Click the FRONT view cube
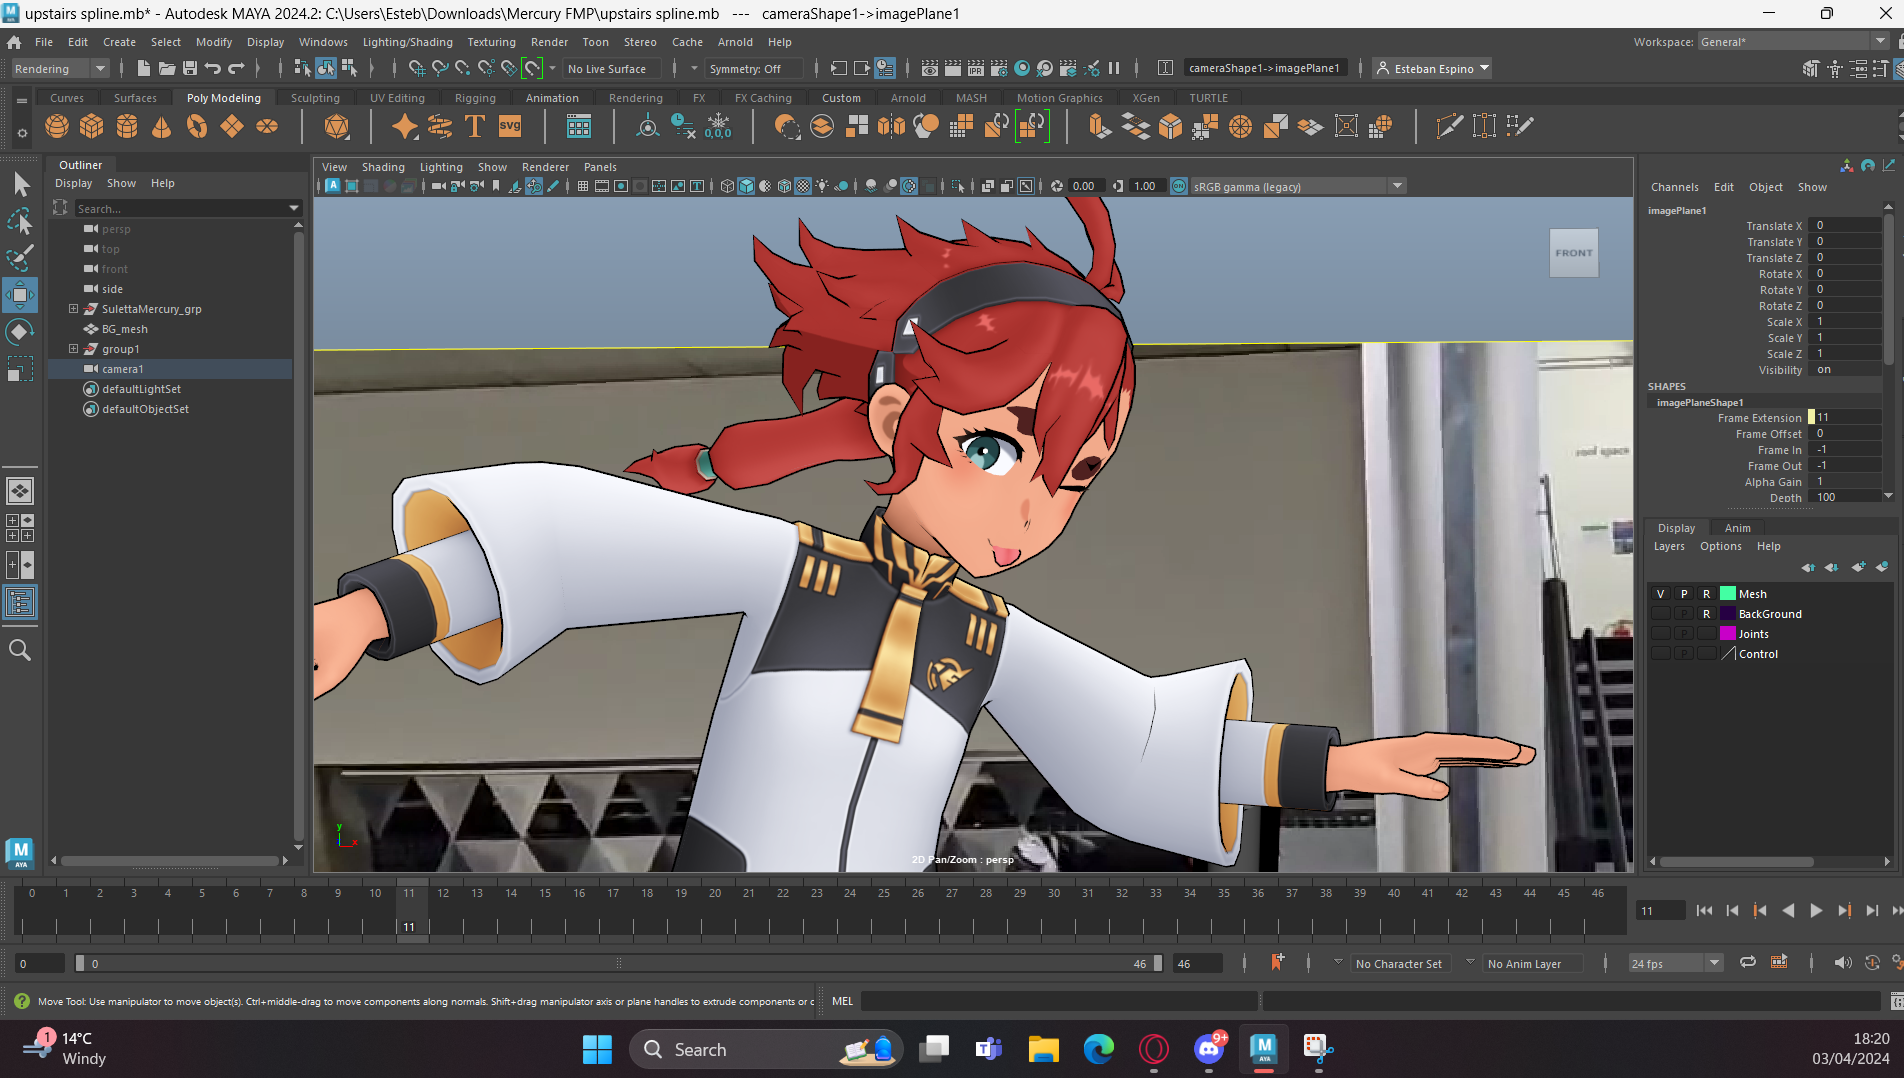The image size is (1904, 1078). tap(1573, 253)
